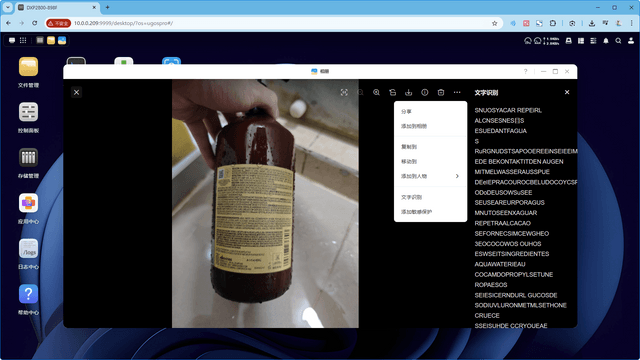Image resolution: width=640 pixels, height=360 pixels.
Task: Download the photo using the download icon
Action: [409, 93]
